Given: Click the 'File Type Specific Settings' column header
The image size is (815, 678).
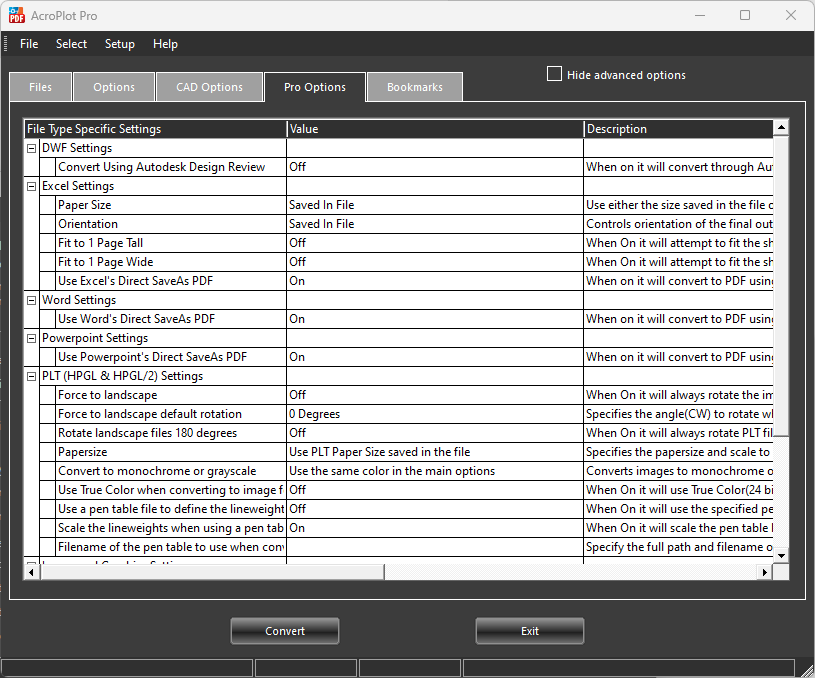Looking at the screenshot, I should (155, 129).
